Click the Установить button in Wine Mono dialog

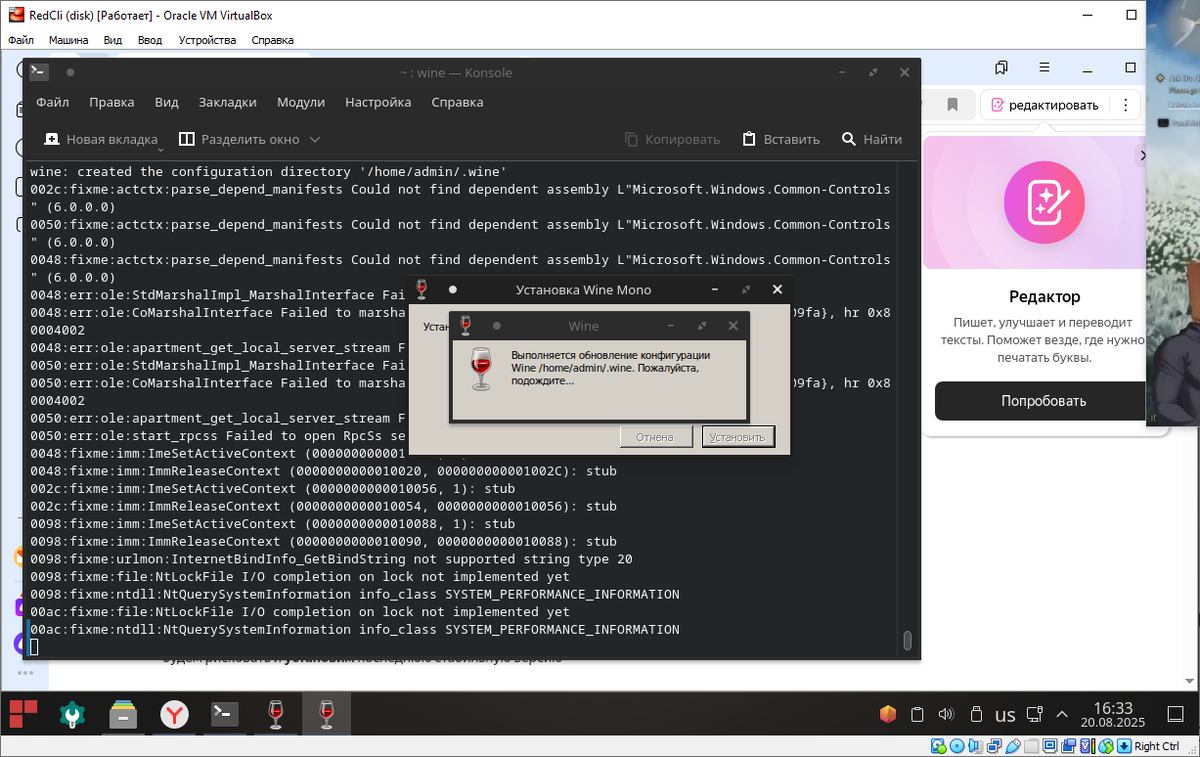point(738,437)
